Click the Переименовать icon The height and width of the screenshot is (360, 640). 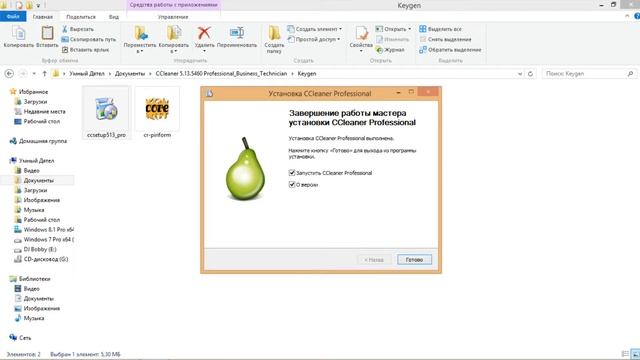pos(237,33)
